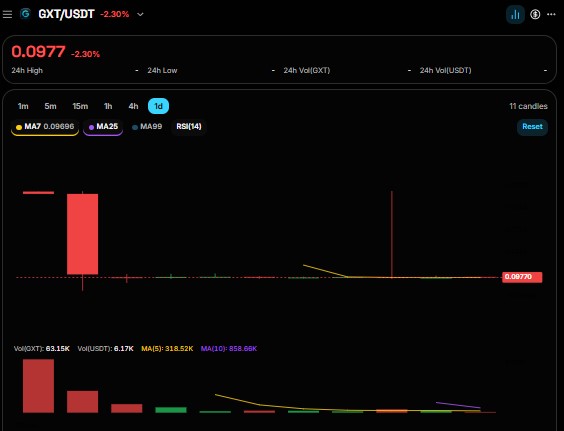Click the 11 candles text
This screenshot has height=431, width=564.
click(528, 106)
